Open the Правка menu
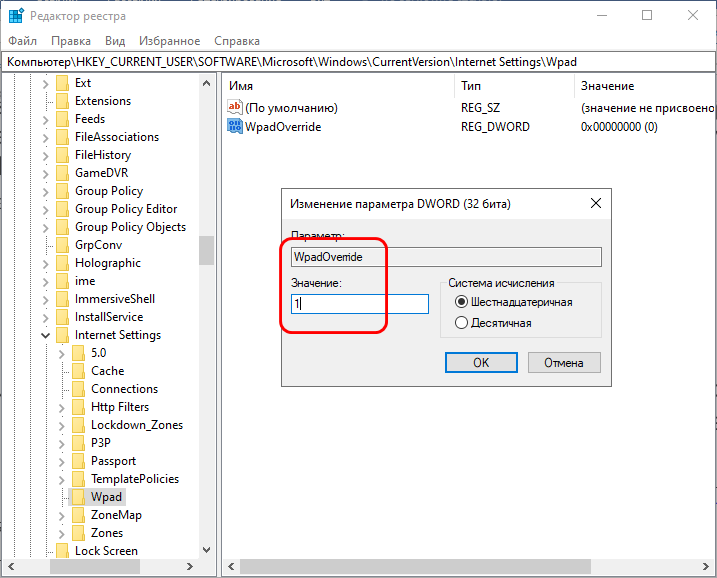Viewport: 717px width, 578px height. [71, 41]
